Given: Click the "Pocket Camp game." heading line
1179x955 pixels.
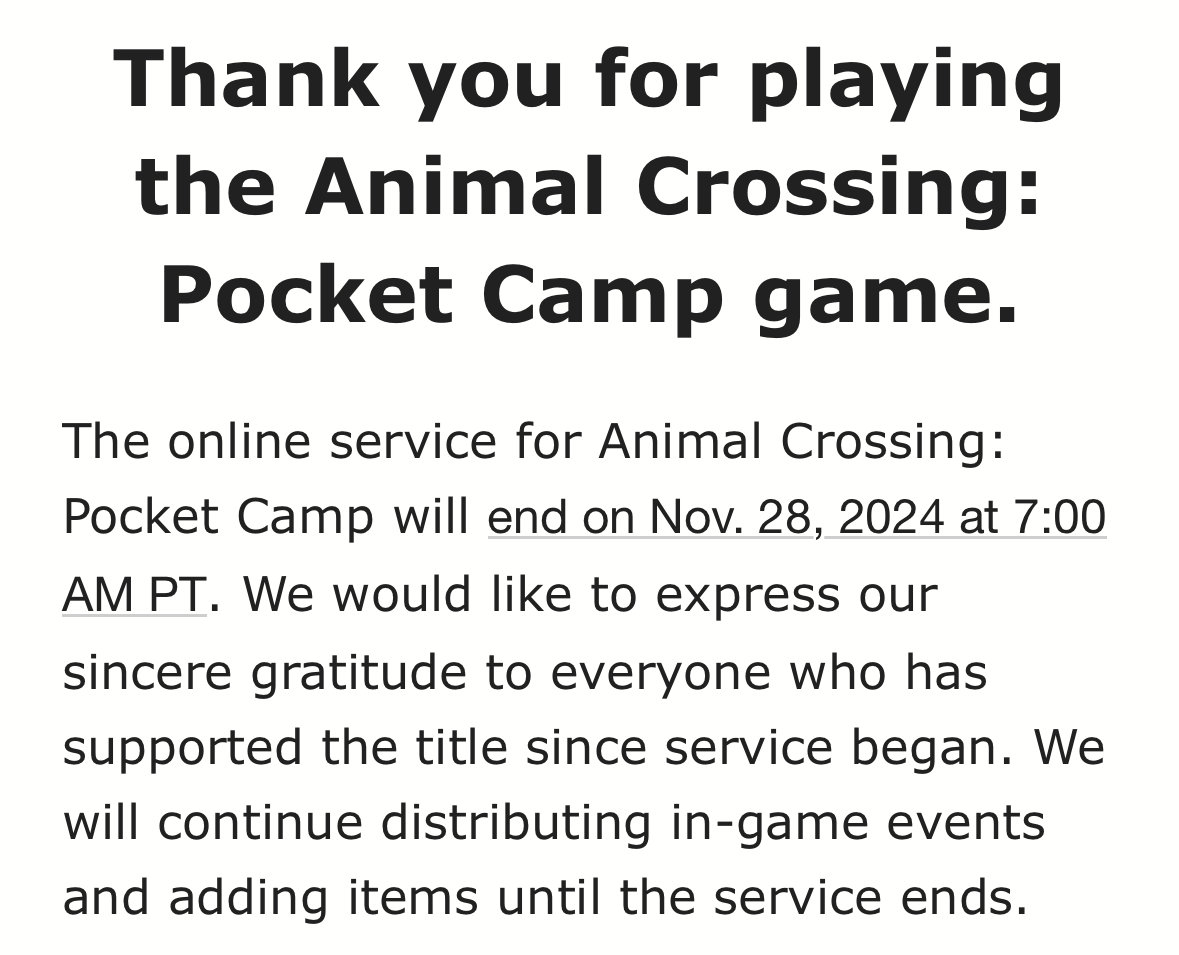Looking at the screenshot, I should coord(588,296).
